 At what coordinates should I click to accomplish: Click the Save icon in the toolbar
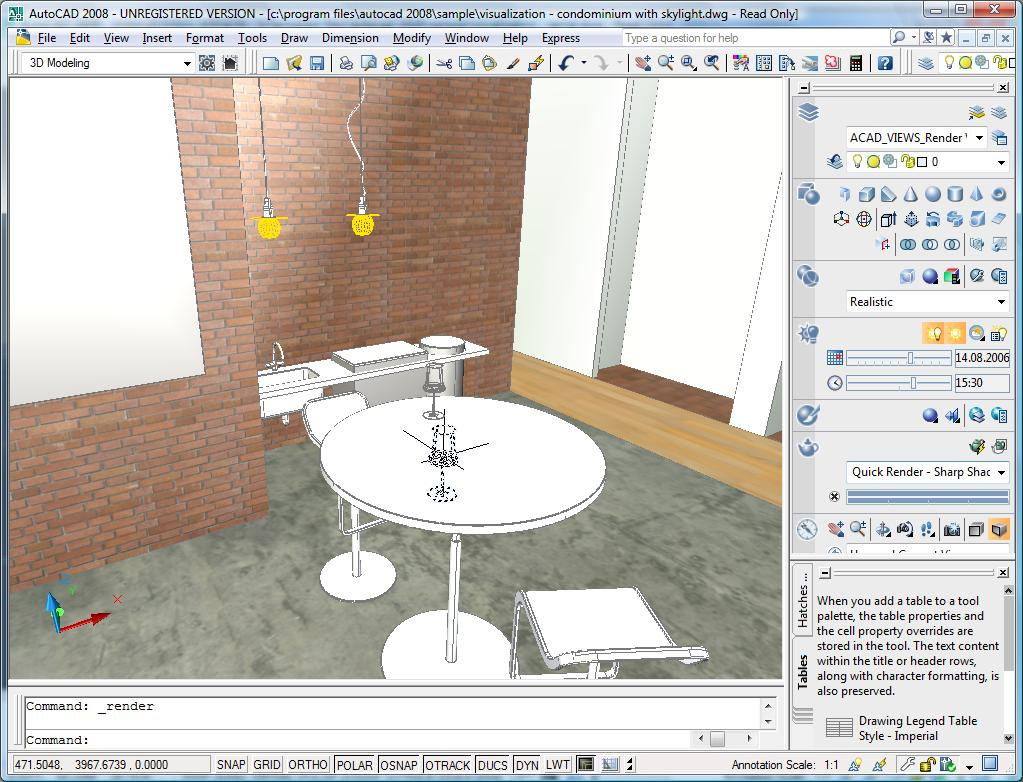(x=317, y=63)
